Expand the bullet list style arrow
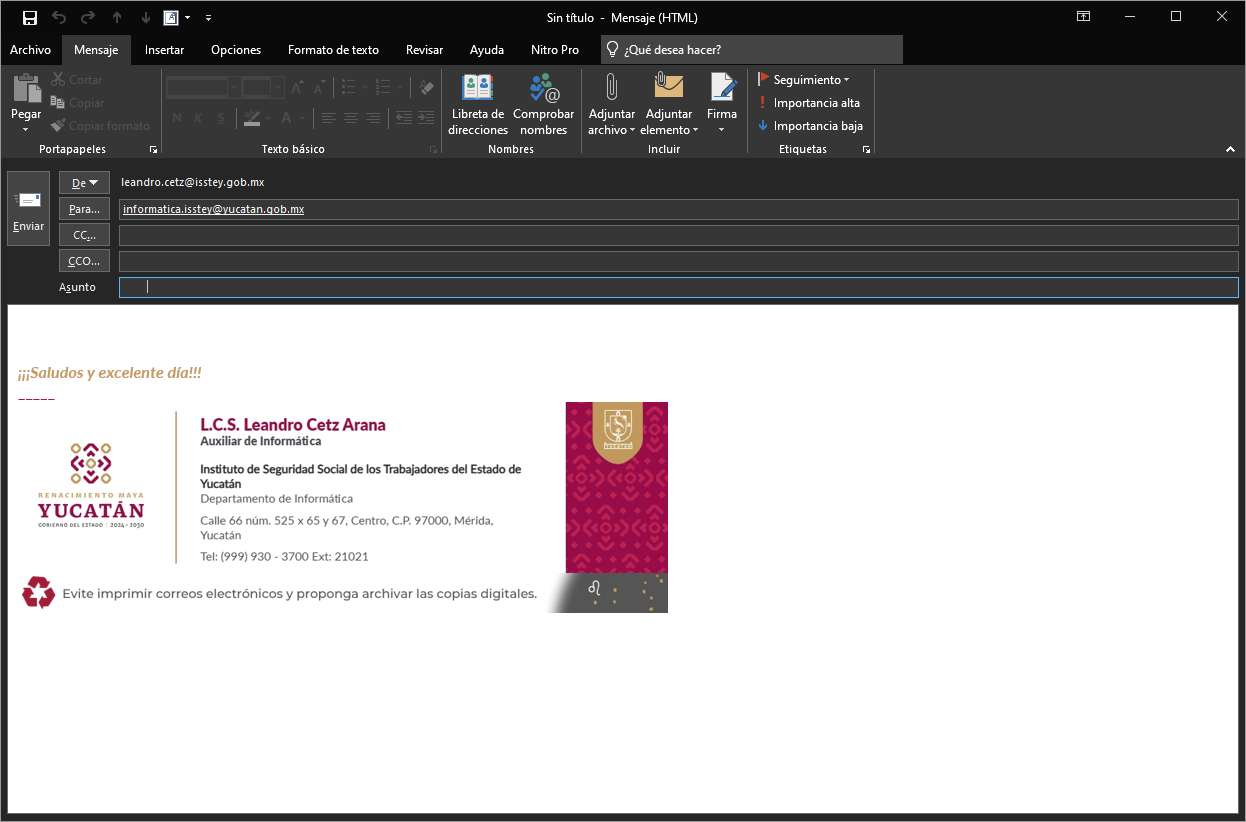 (x=366, y=88)
